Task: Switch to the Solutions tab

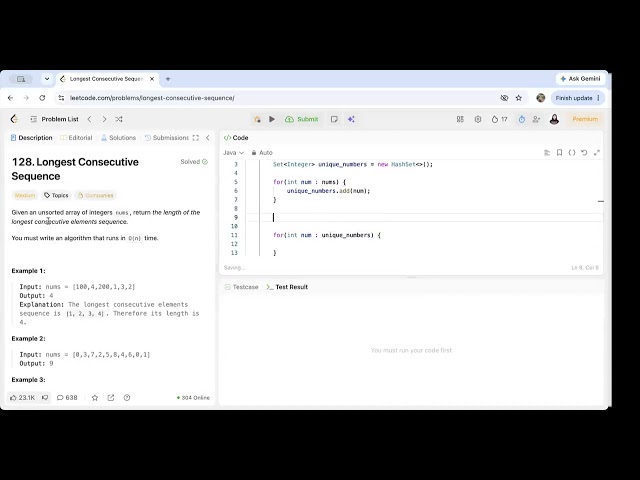Action: pyautogui.click(x=118, y=138)
